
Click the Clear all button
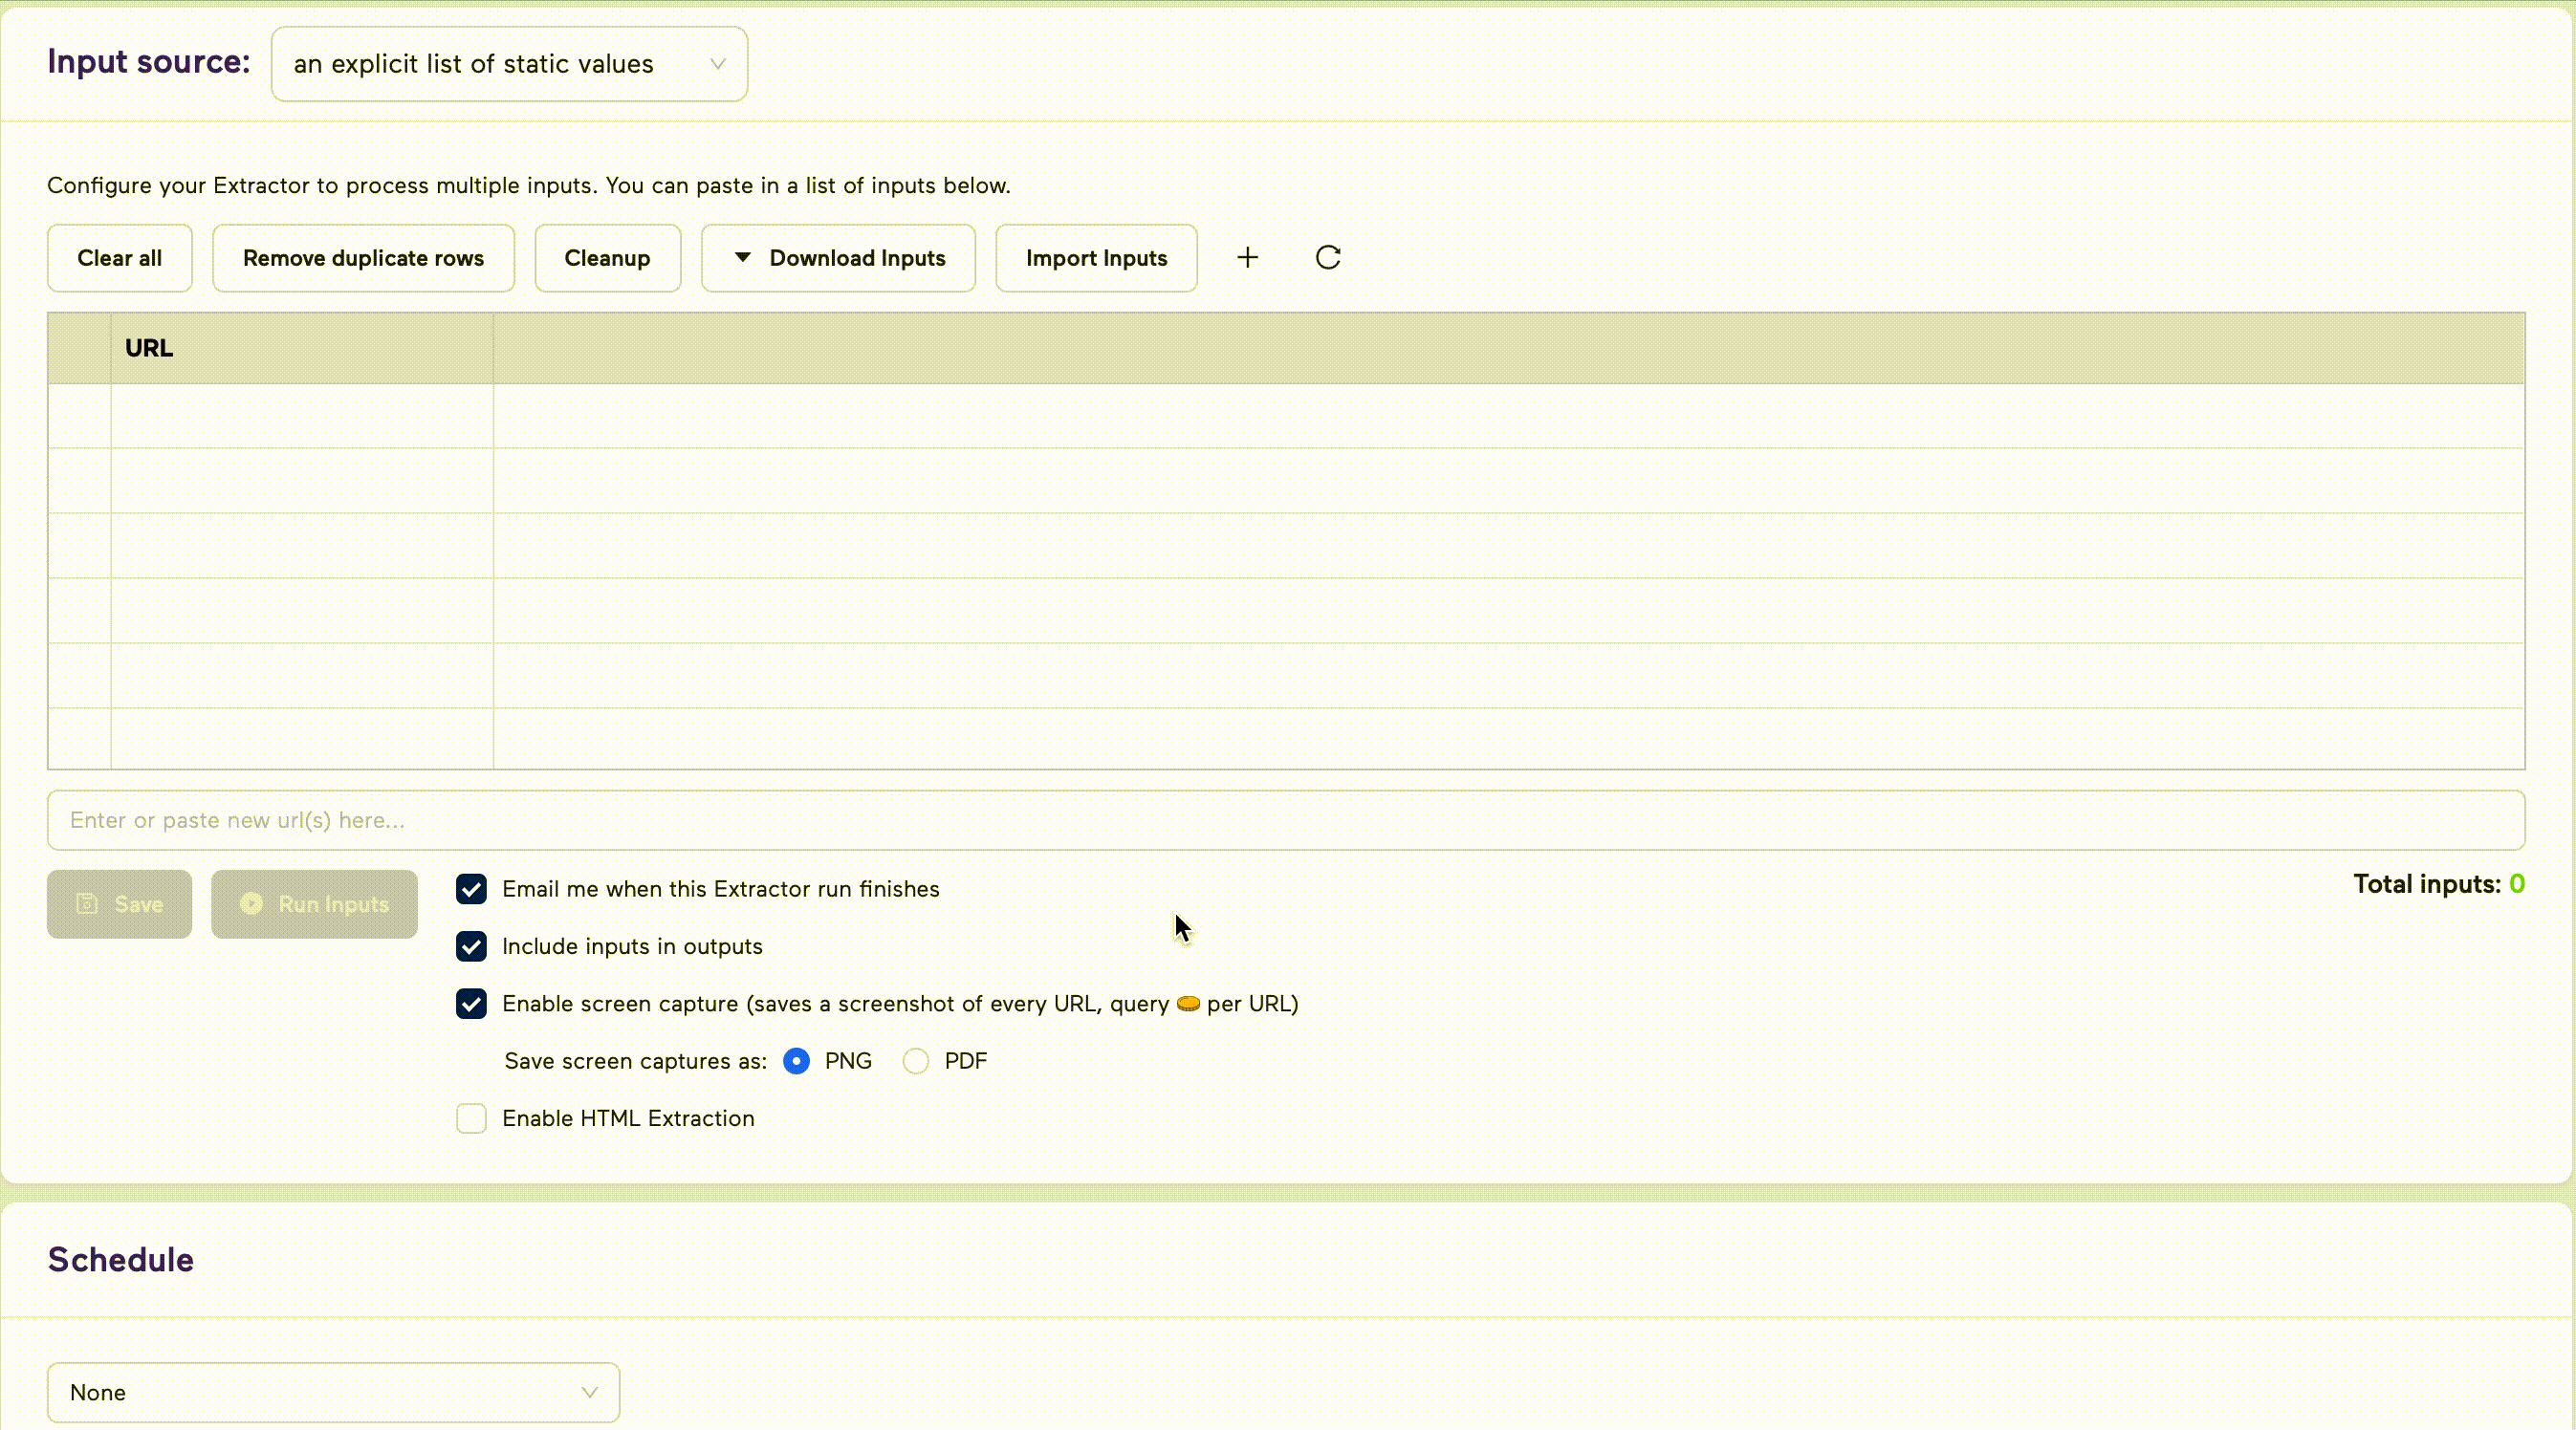(x=118, y=258)
